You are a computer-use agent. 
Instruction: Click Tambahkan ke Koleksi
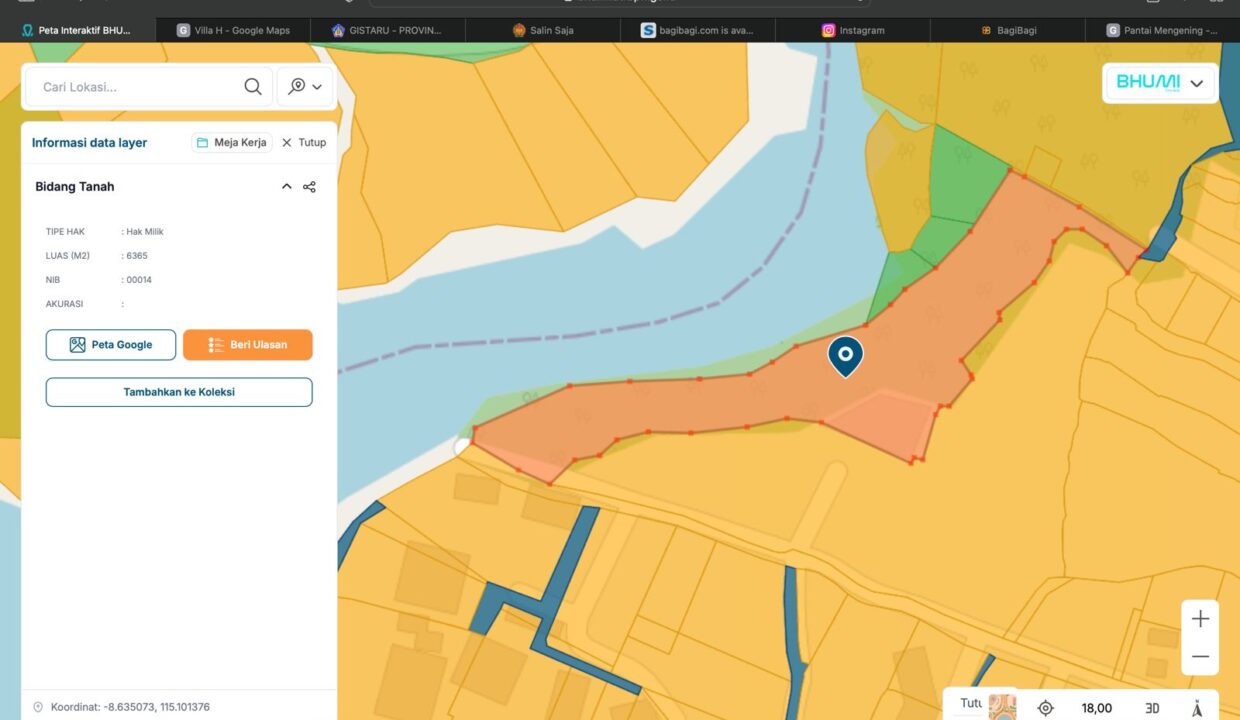pos(179,392)
